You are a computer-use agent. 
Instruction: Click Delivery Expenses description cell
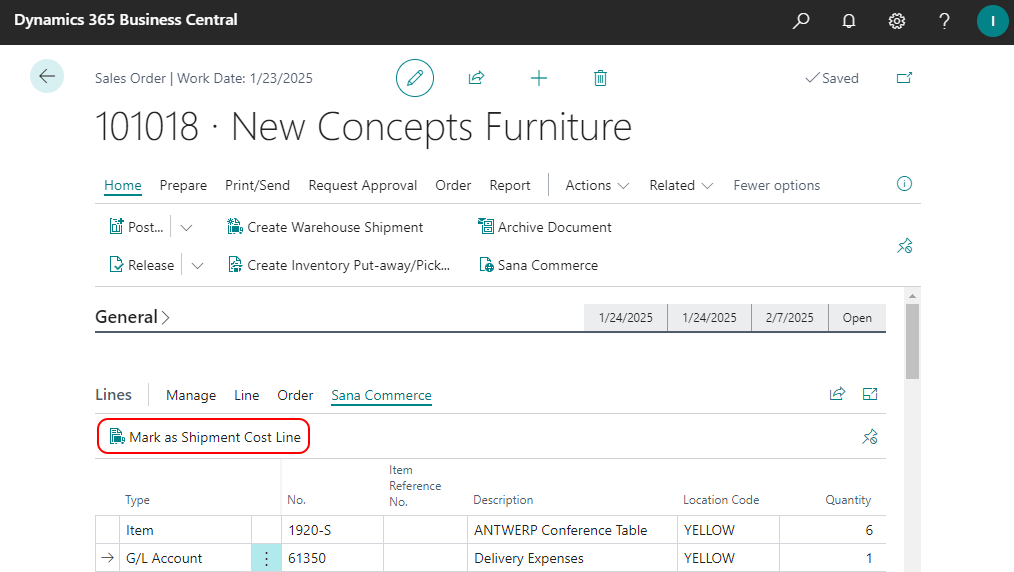coord(572,558)
